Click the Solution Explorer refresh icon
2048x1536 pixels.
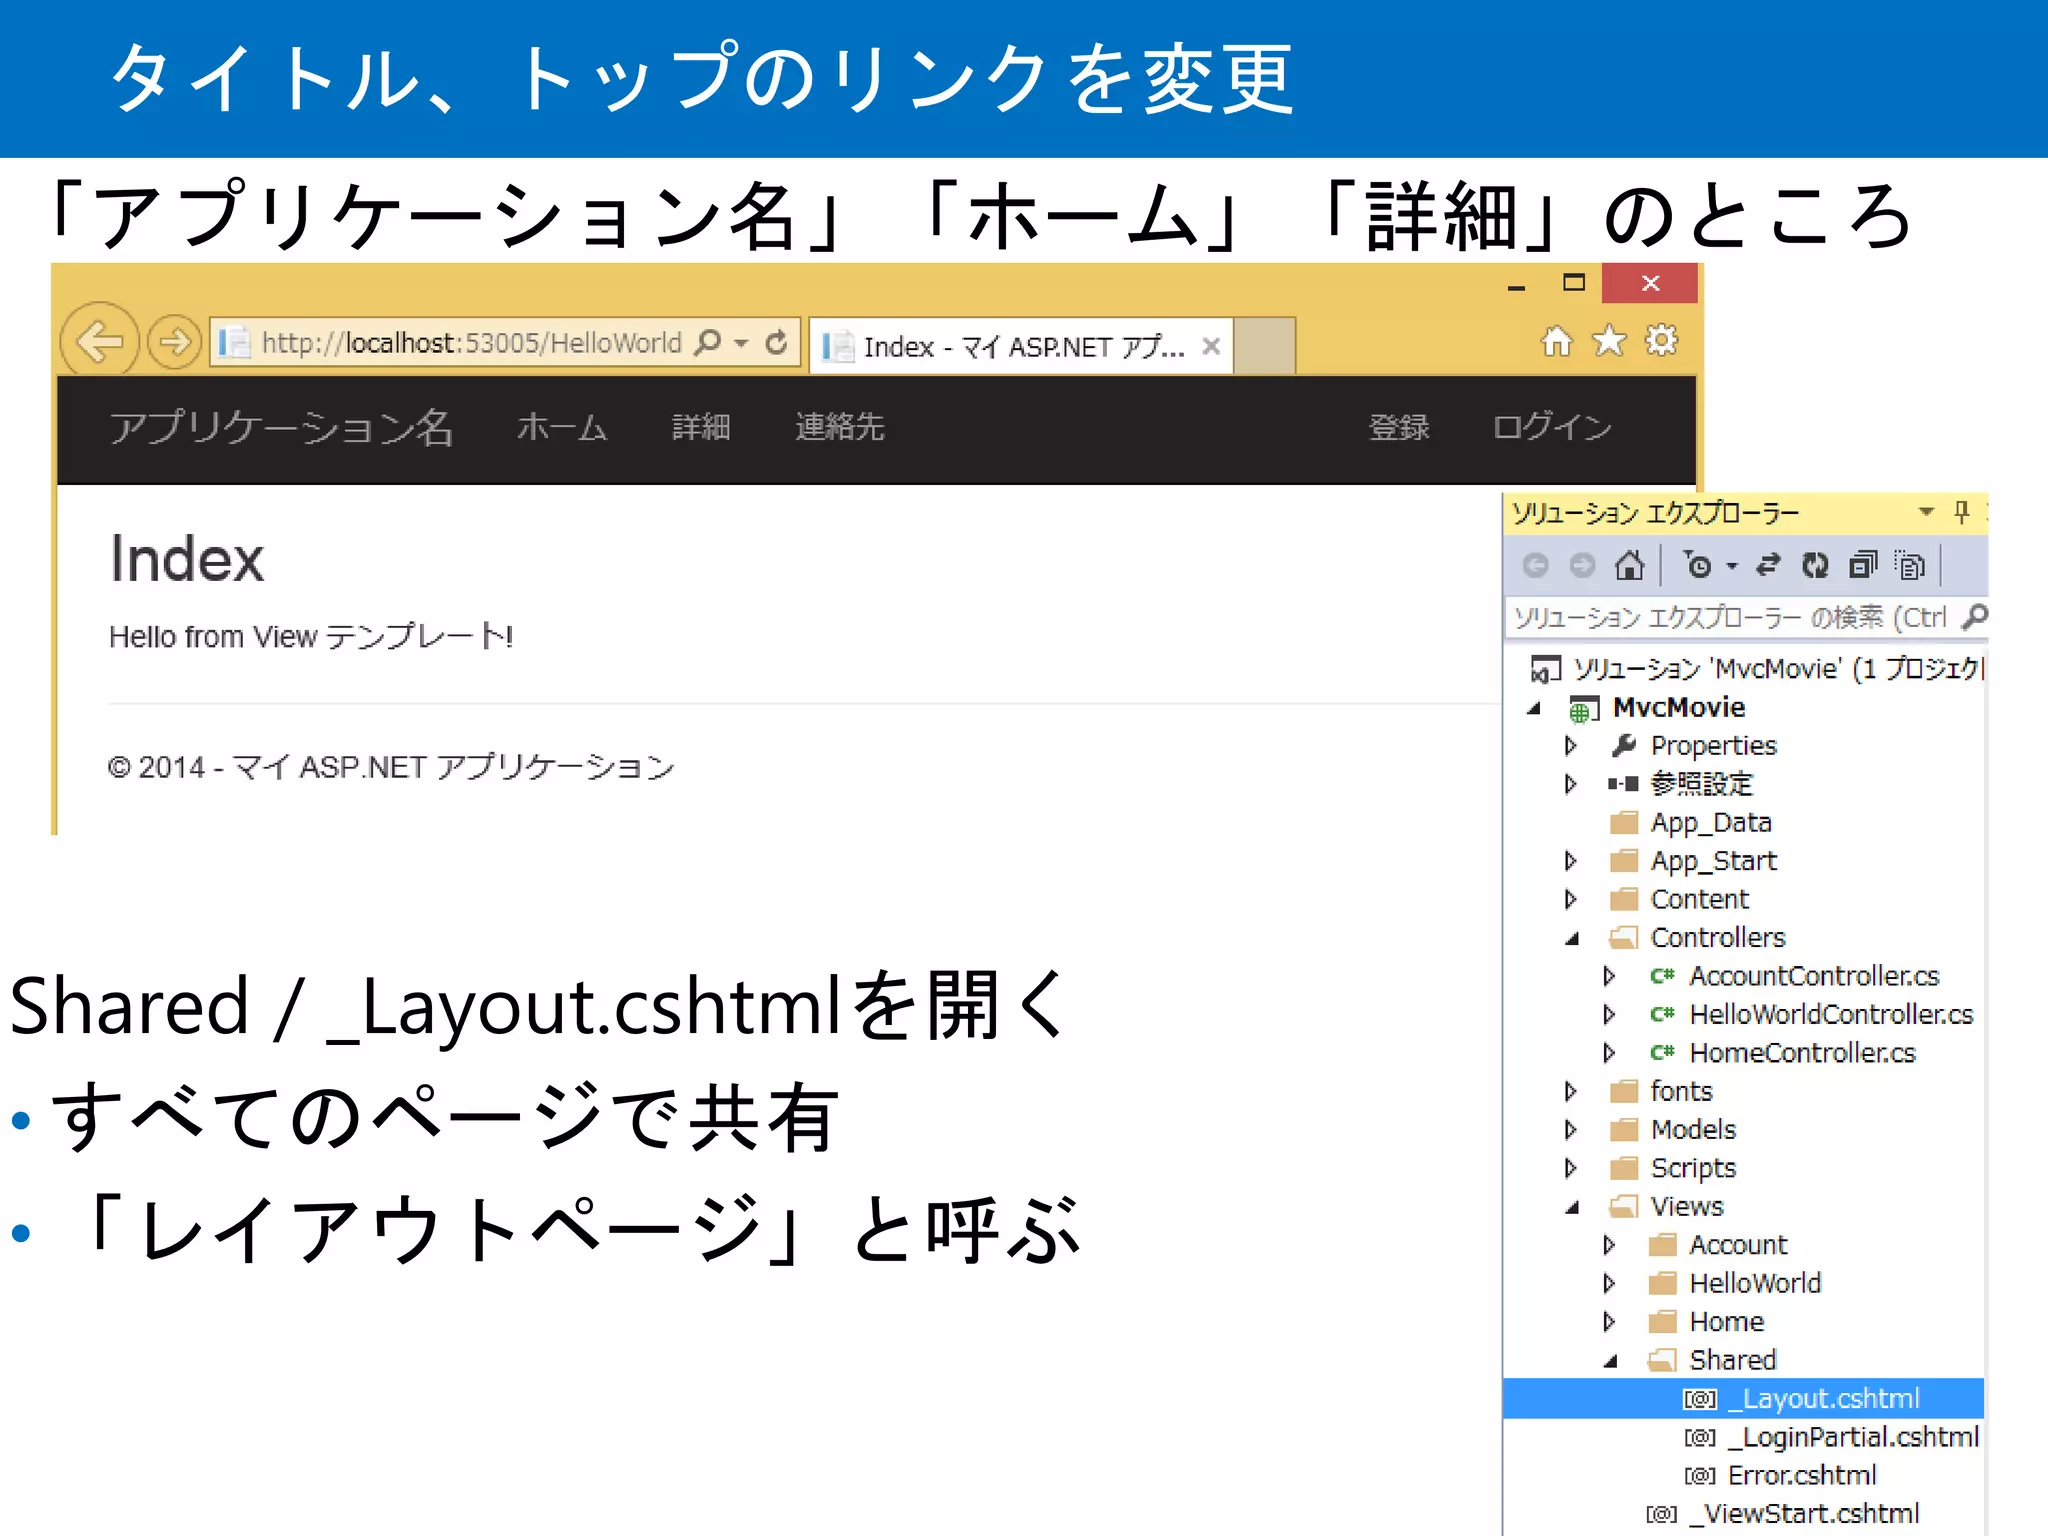pyautogui.click(x=1815, y=566)
